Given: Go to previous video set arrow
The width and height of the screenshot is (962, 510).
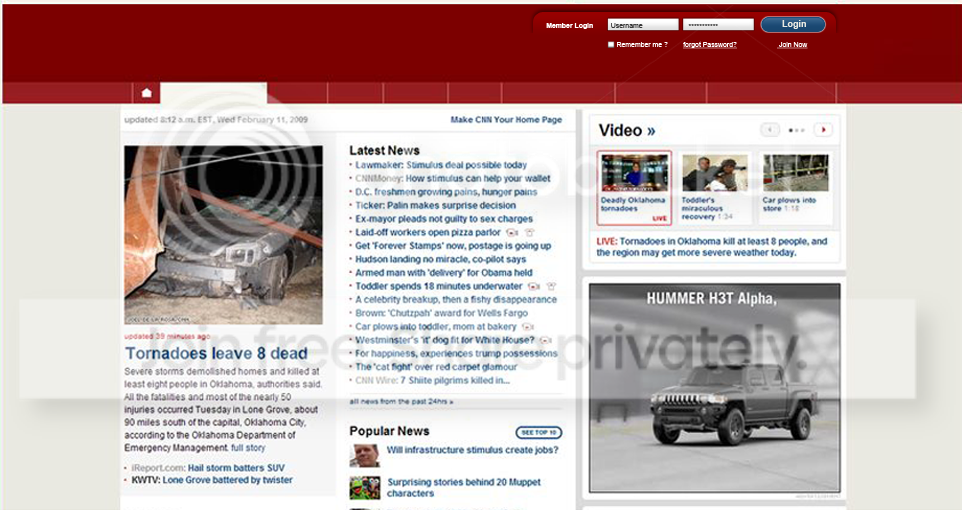Looking at the screenshot, I should tap(770, 129).
